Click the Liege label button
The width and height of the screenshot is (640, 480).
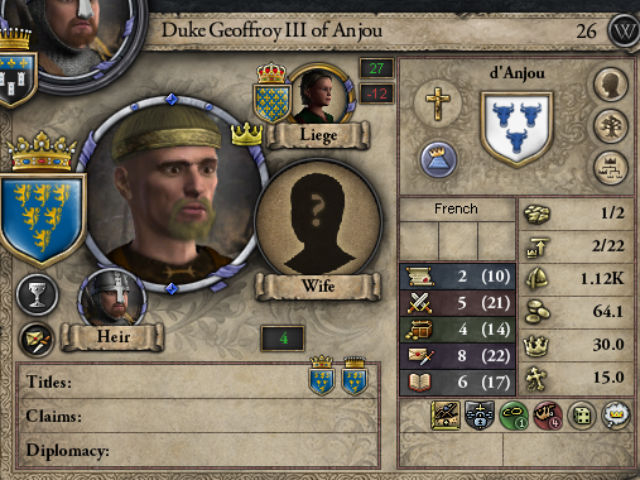tap(318, 136)
